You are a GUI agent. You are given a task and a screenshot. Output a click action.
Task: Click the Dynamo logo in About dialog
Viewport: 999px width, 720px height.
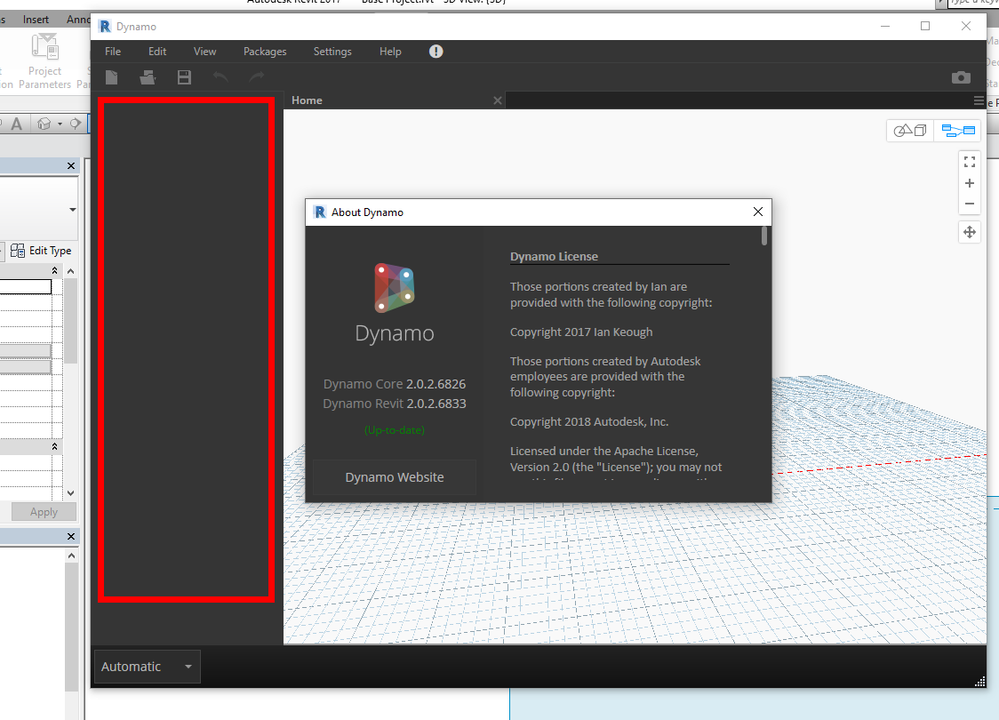pyautogui.click(x=394, y=287)
